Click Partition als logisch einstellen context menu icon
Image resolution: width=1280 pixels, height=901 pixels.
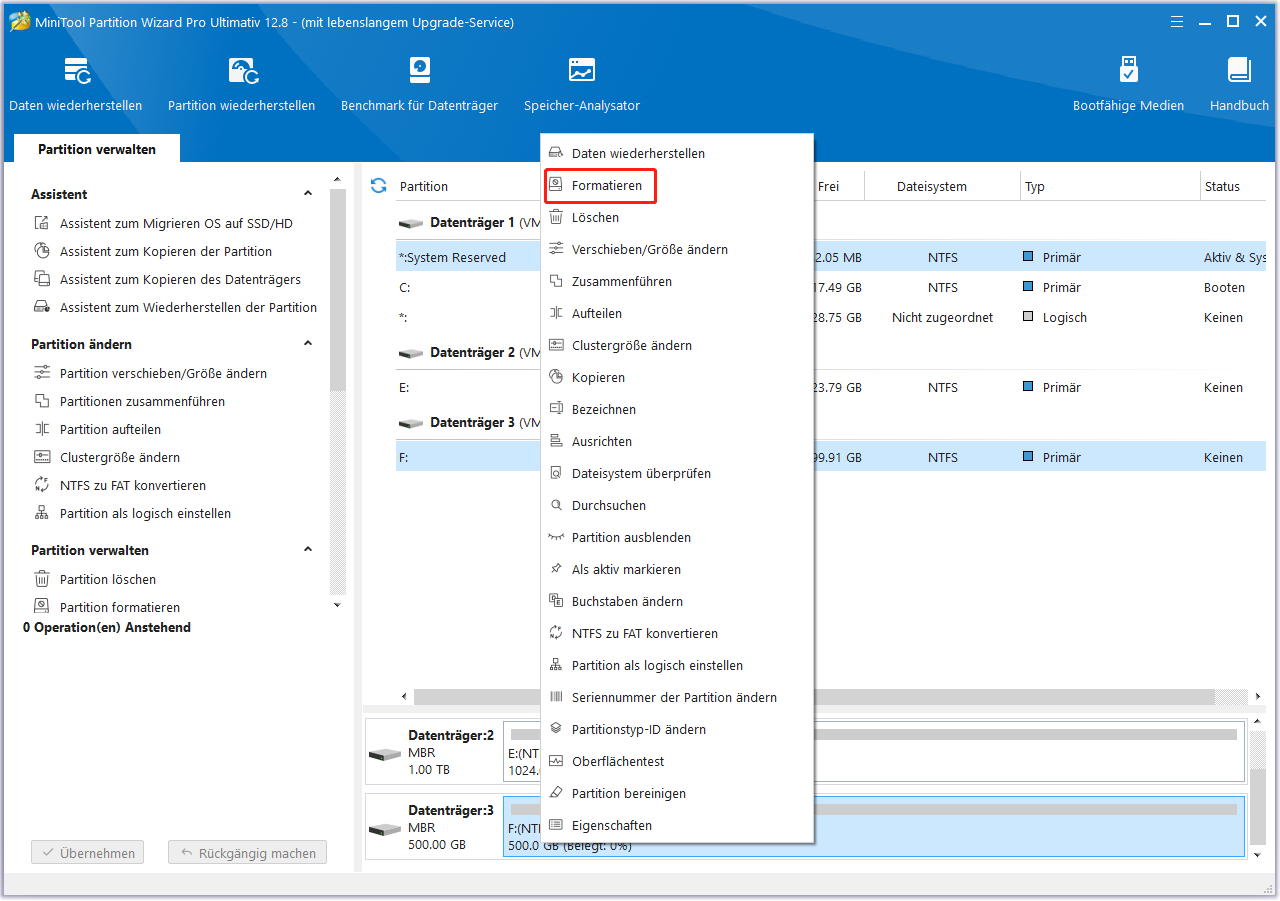click(x=556, y=666)
